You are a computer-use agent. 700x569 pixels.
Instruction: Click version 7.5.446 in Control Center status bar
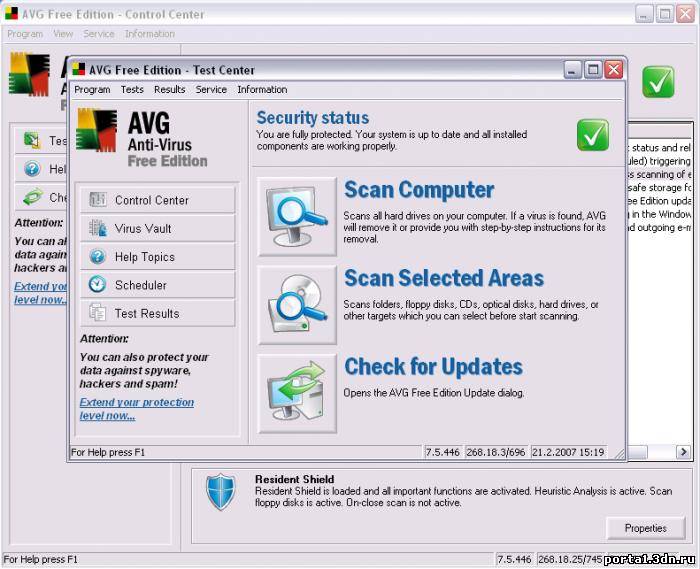click(514, 559)
